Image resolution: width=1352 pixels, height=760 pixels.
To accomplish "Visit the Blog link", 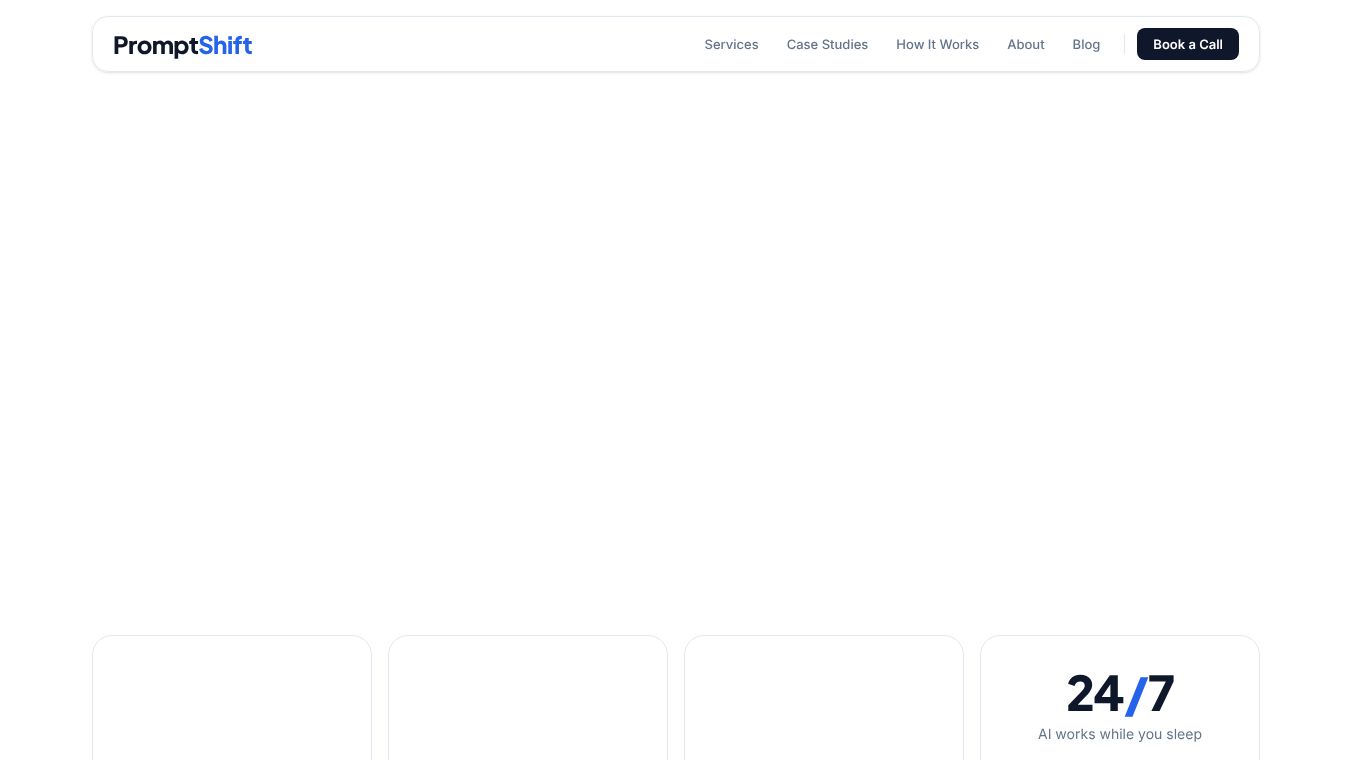I will click(x=1086, y=44).
